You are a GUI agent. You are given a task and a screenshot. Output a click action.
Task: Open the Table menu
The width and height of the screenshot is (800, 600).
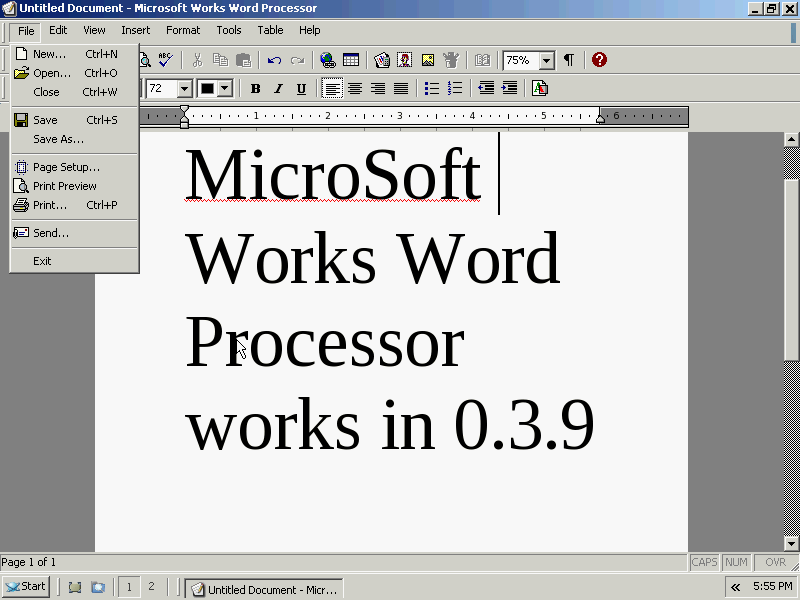[270, 30]
